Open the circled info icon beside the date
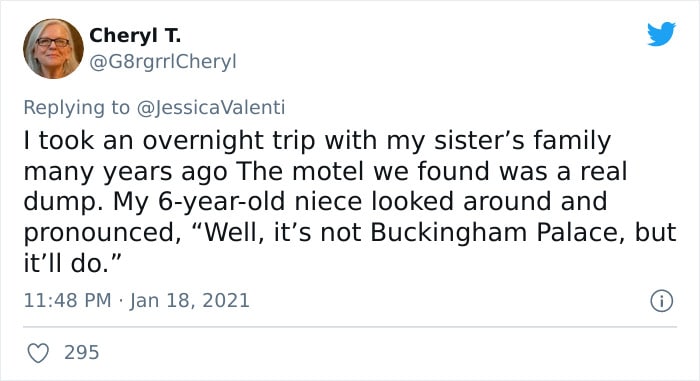This screenshot has width=700, height=381. [x=661, y=301]
